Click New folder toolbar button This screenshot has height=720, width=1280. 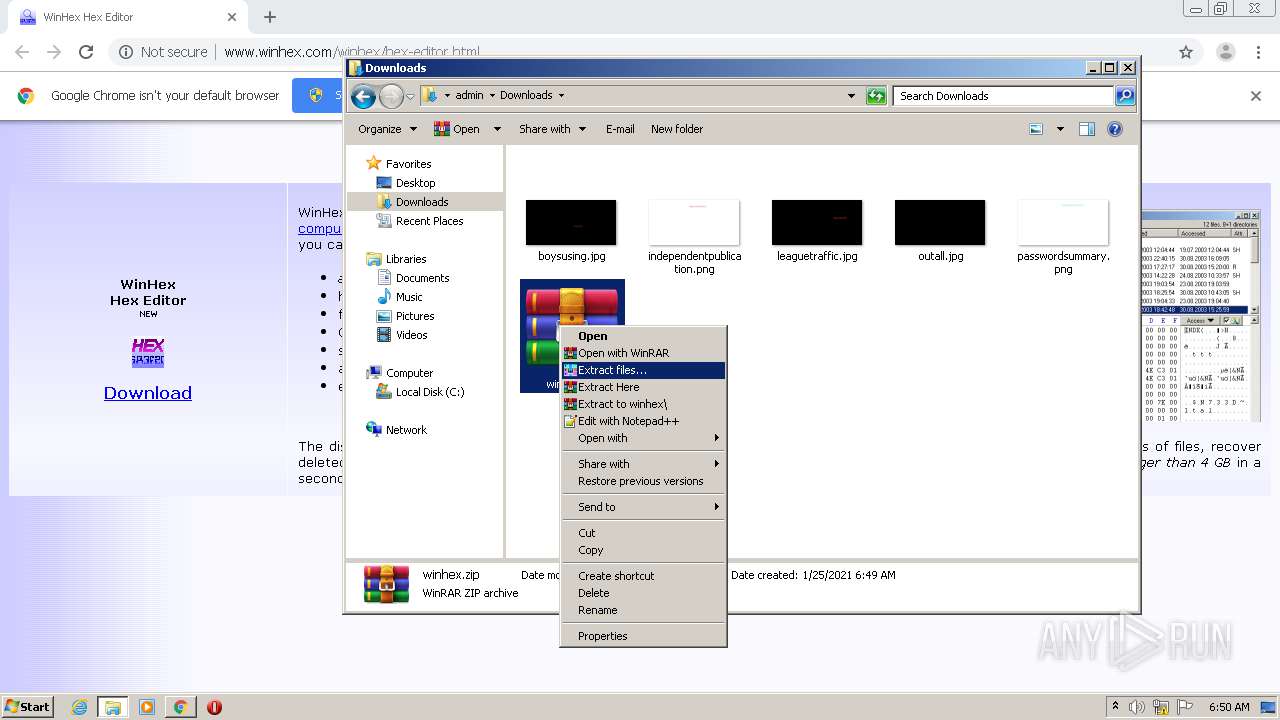677,129
